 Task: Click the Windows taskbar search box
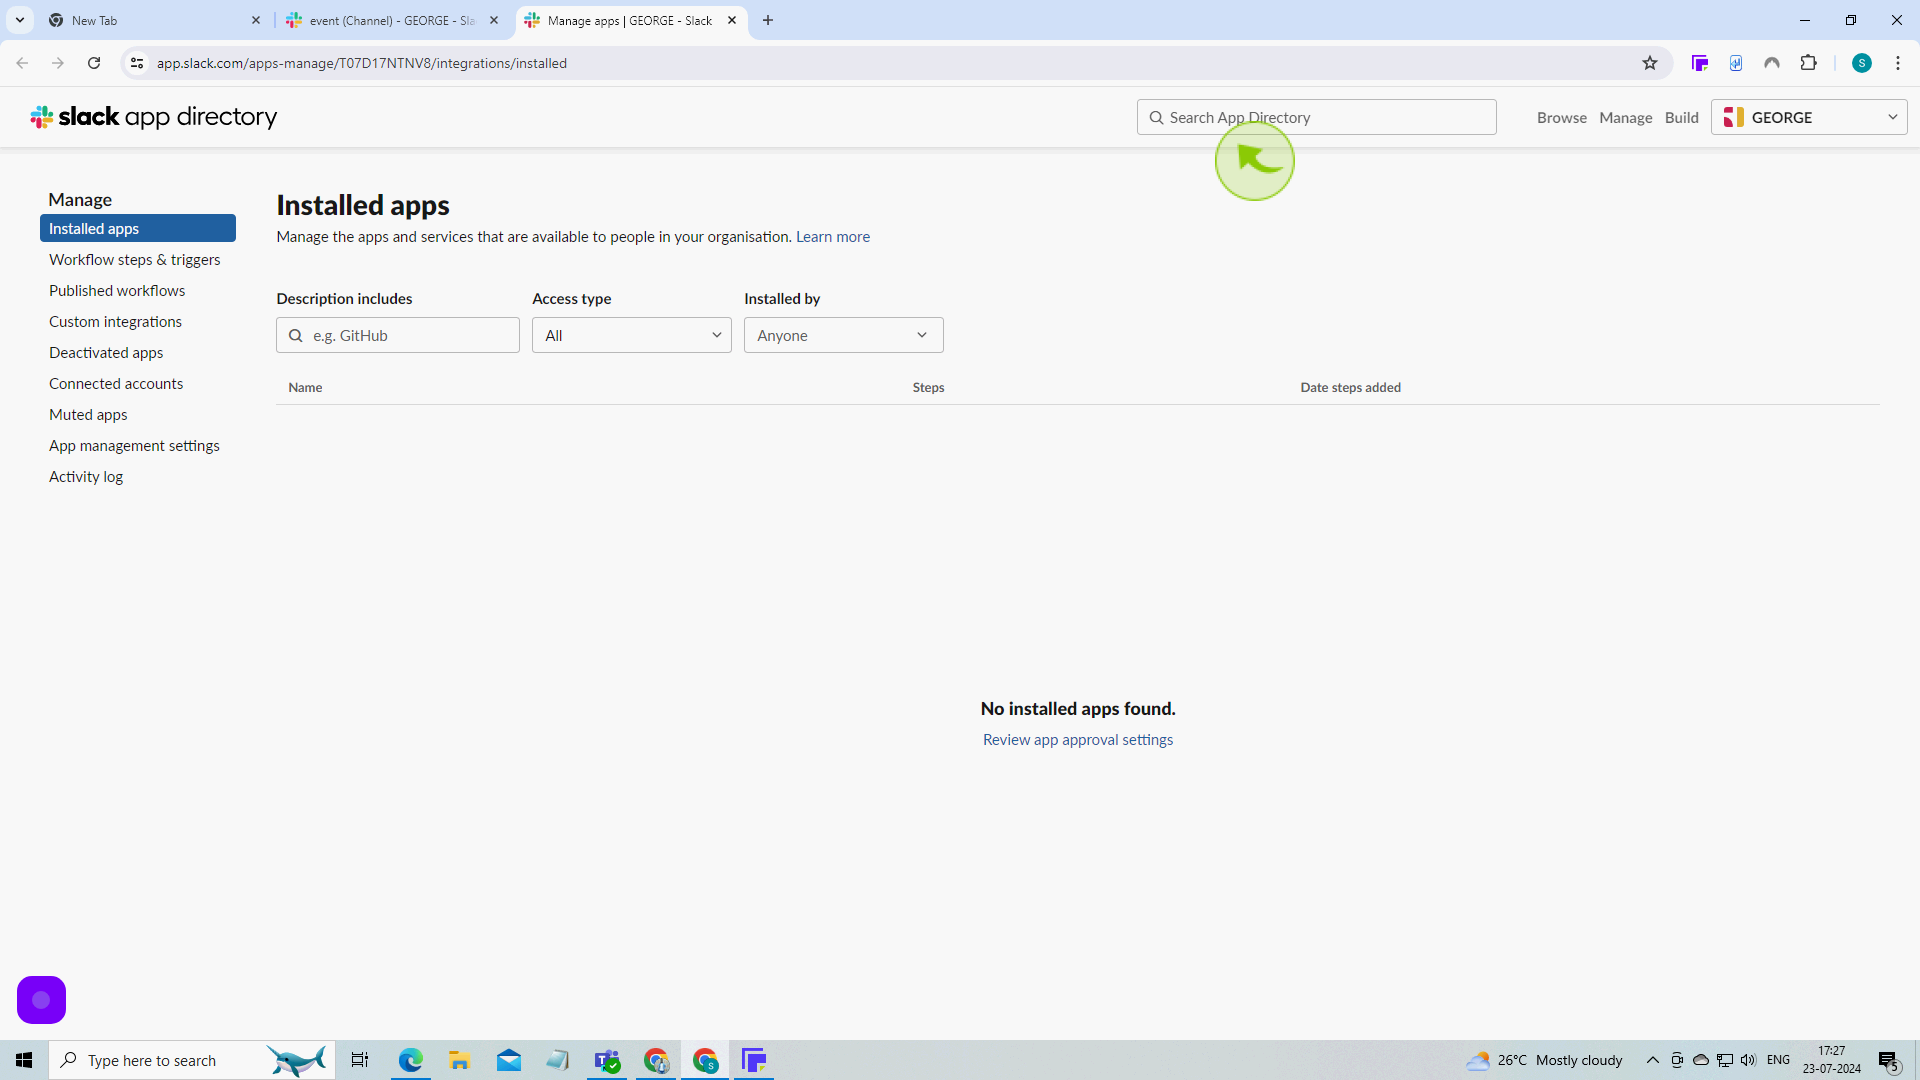point(192,1060)
